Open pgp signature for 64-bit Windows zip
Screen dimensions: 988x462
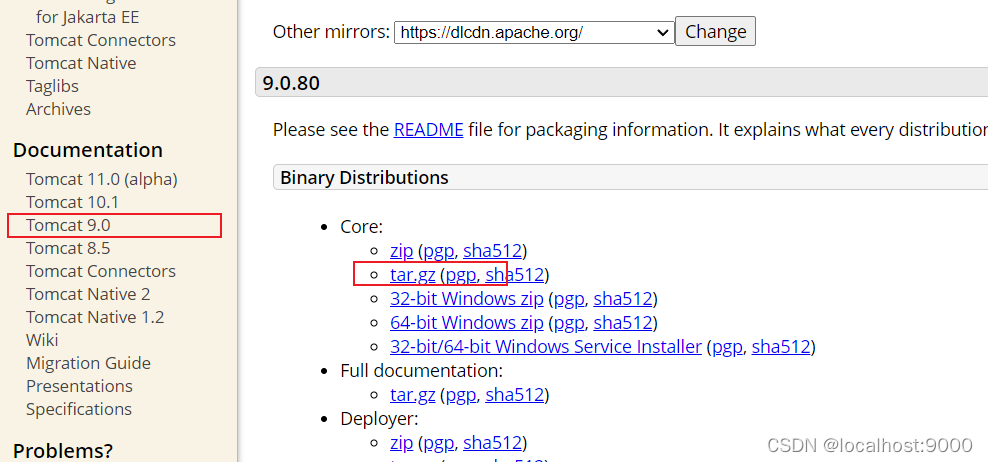point(570,323)
